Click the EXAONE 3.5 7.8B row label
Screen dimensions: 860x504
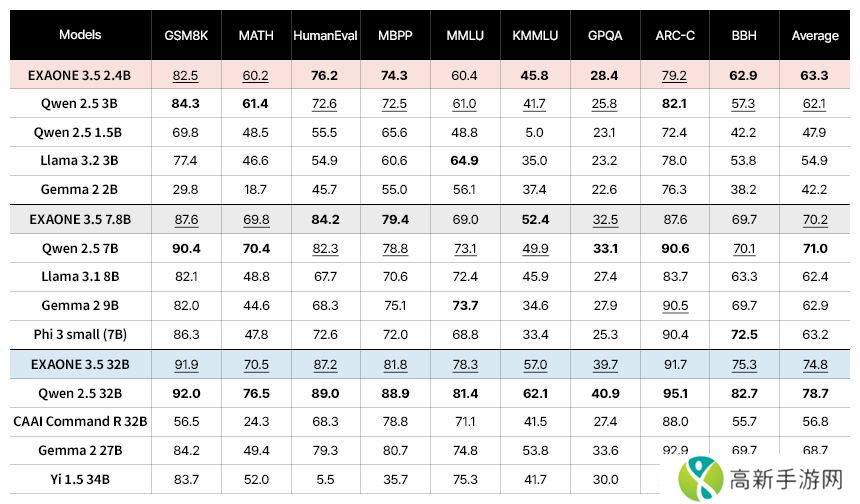point(80,219)
